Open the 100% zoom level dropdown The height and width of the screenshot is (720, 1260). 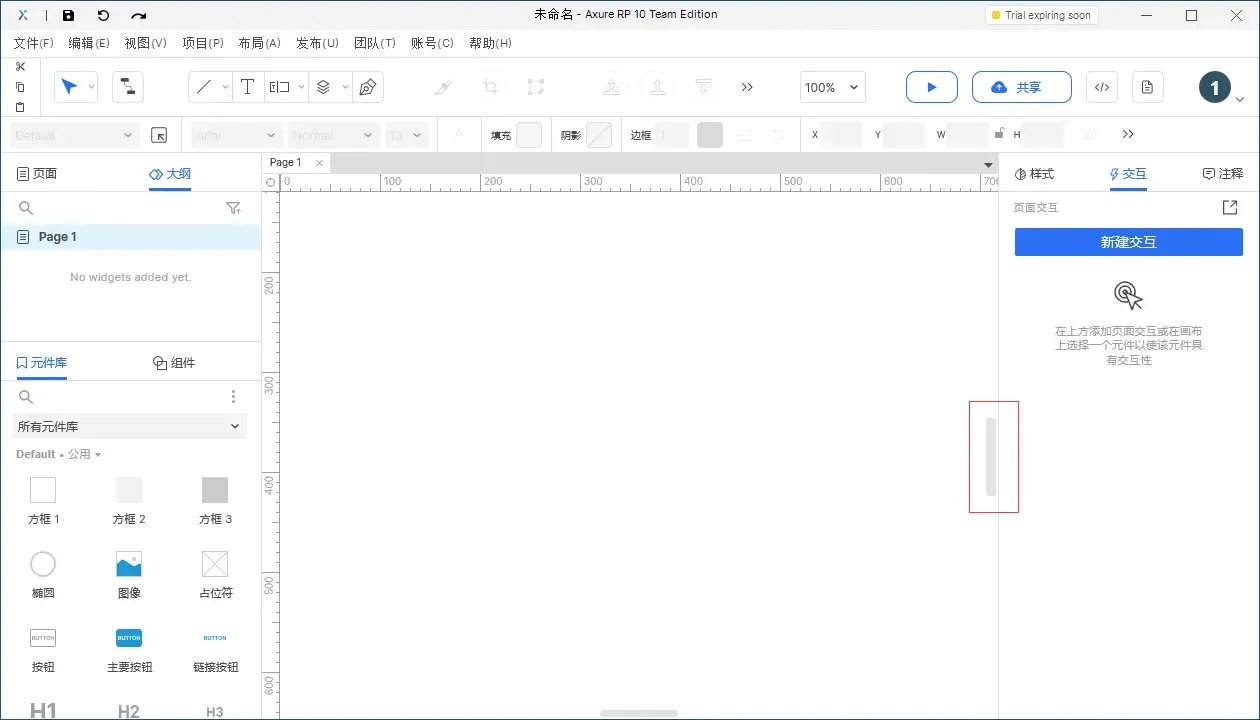[x=832, y=88]
